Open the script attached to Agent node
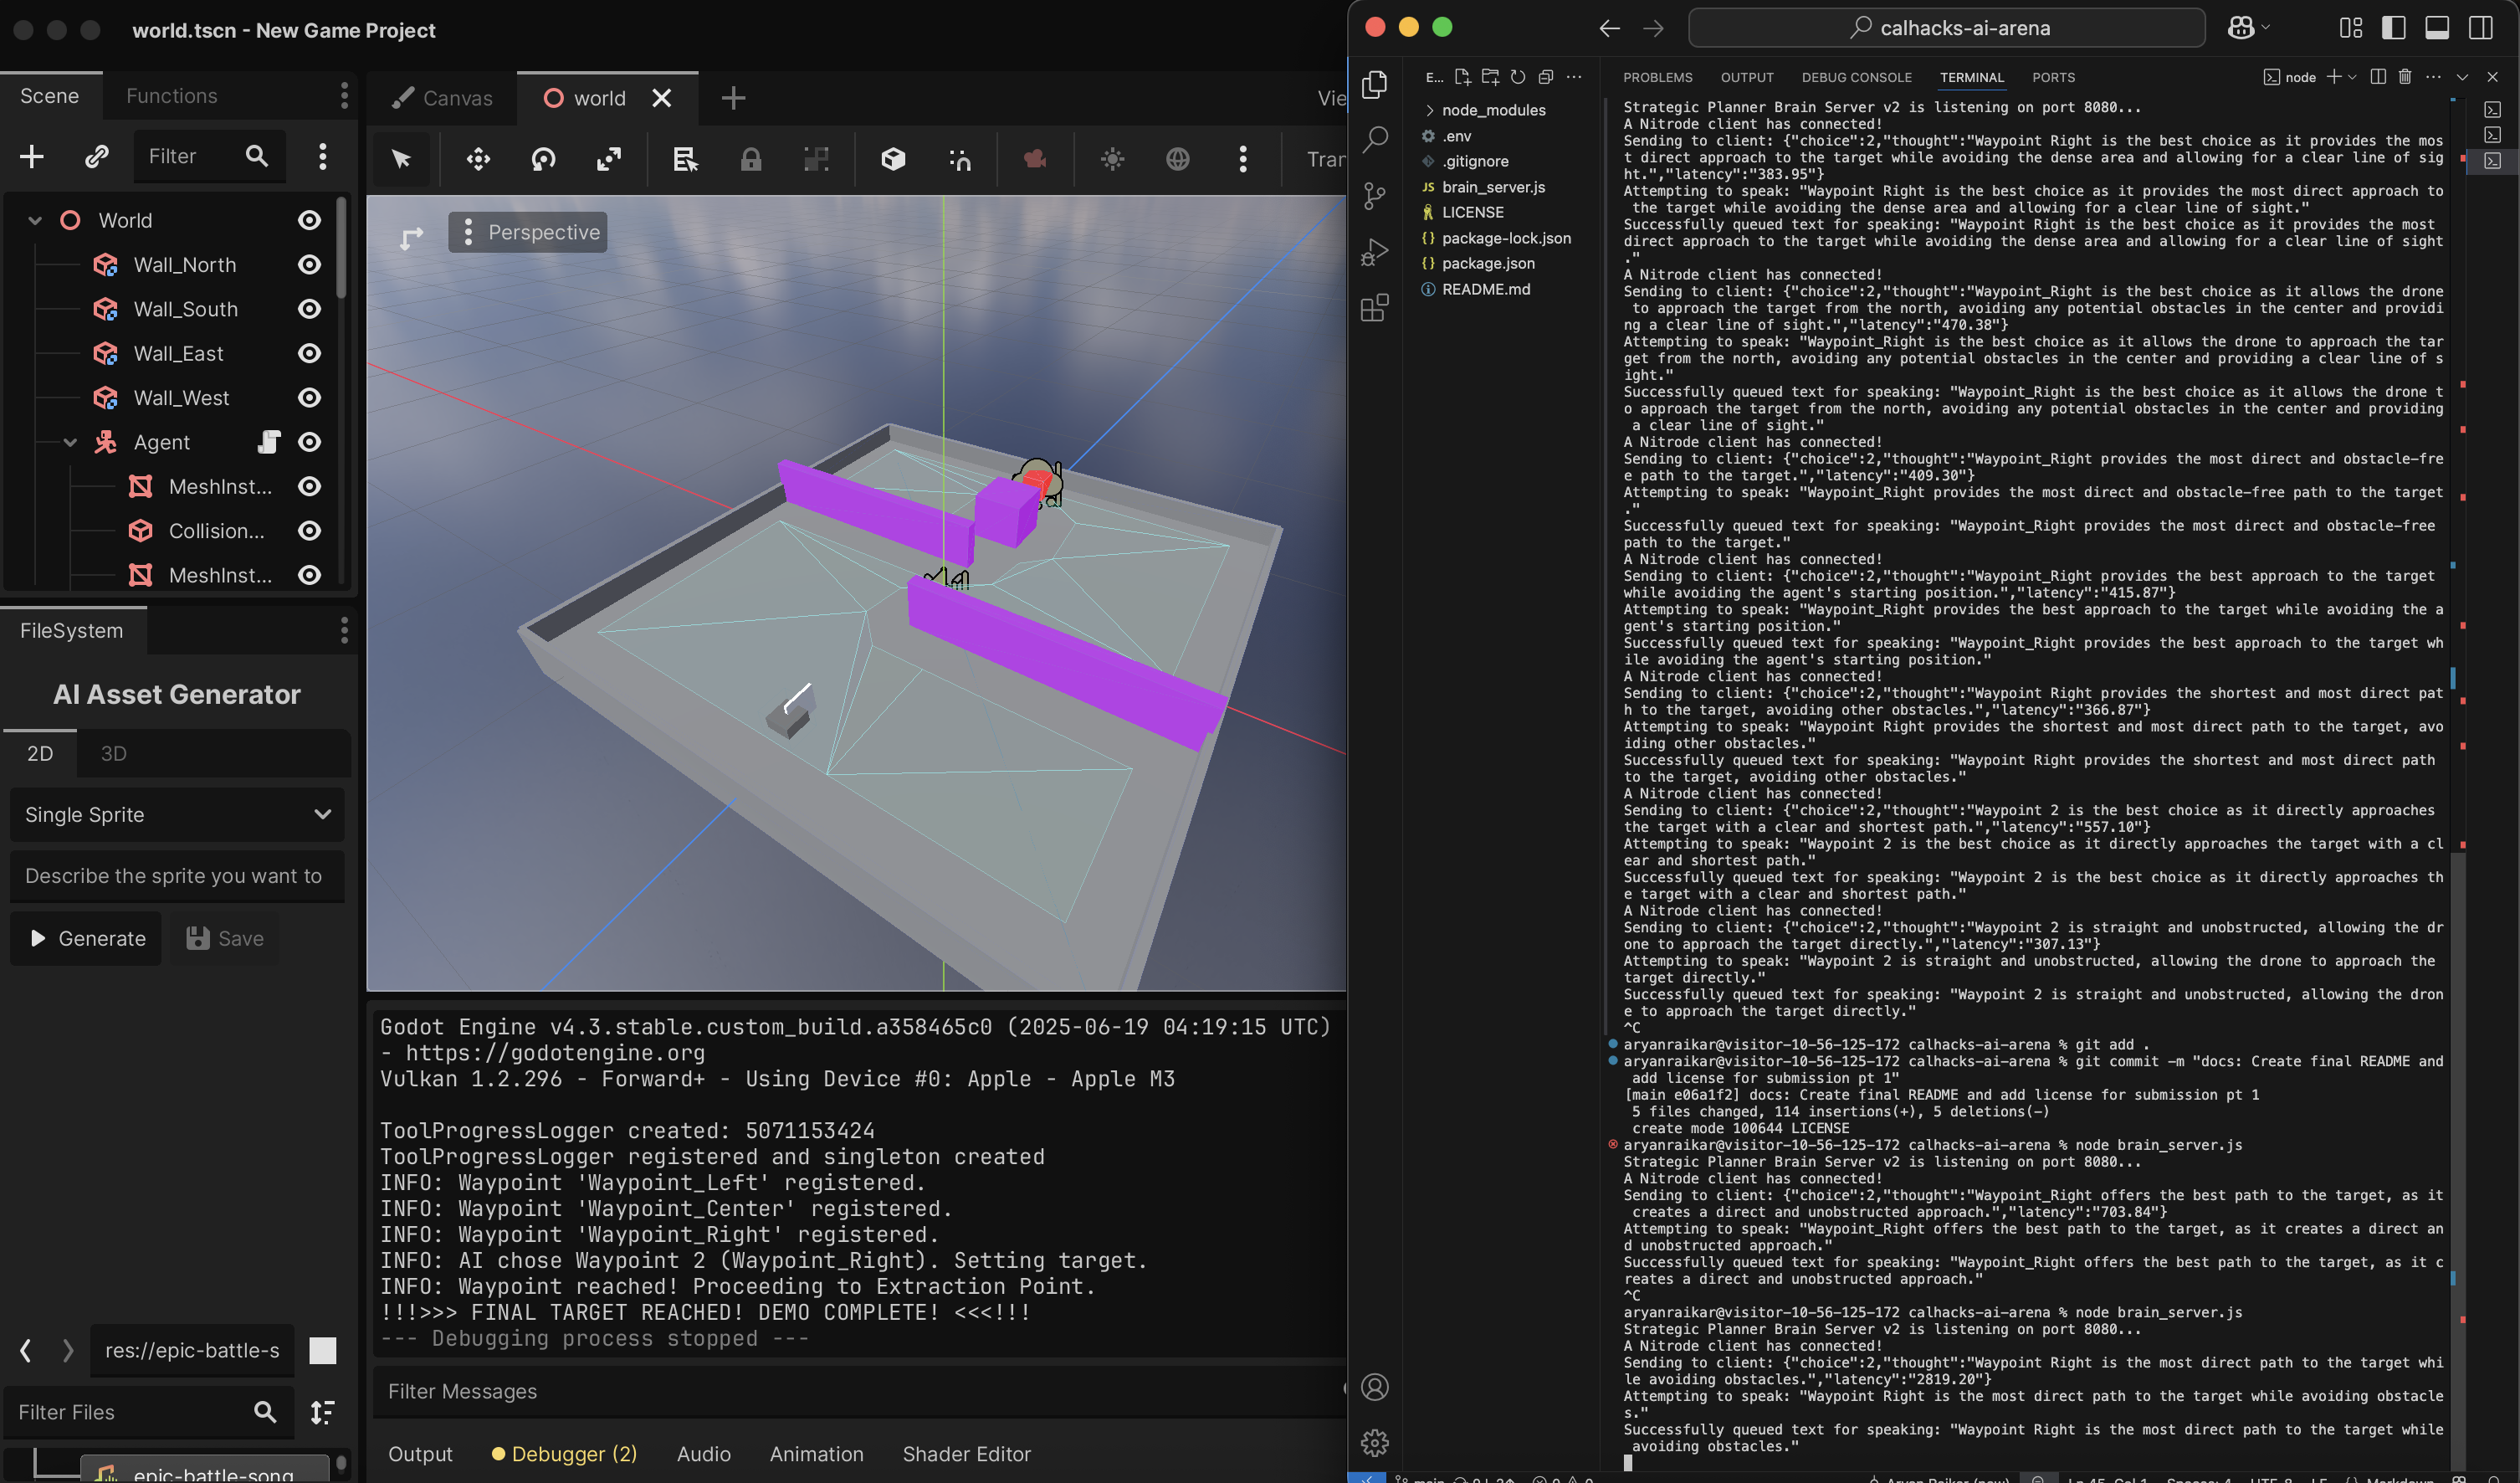 (x=268, y=442)
